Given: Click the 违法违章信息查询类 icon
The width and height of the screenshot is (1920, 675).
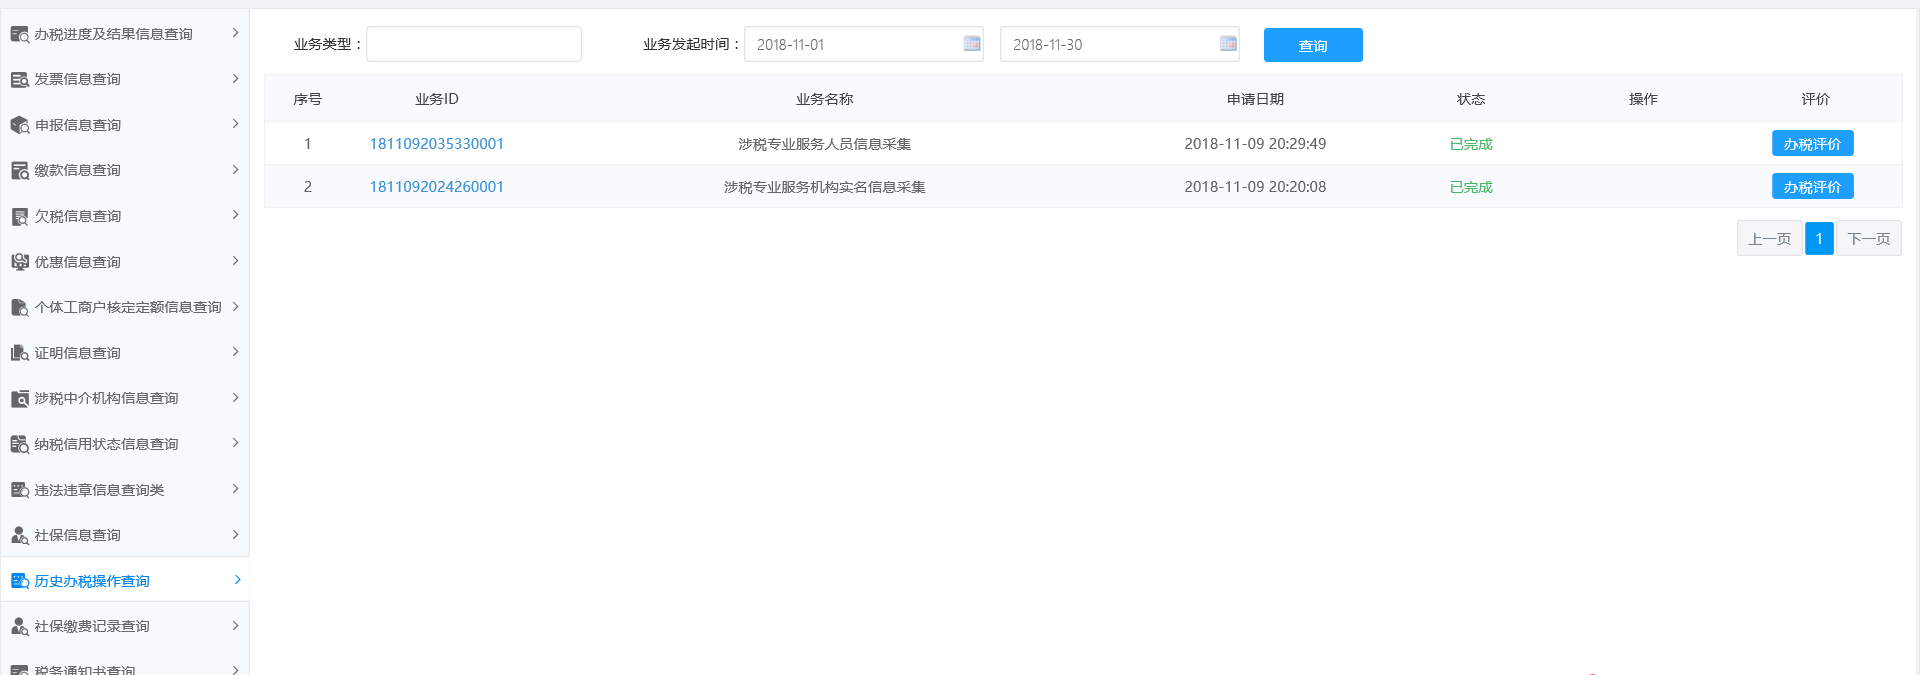Looking at the screenshot, I should click(x=19, y=490).
